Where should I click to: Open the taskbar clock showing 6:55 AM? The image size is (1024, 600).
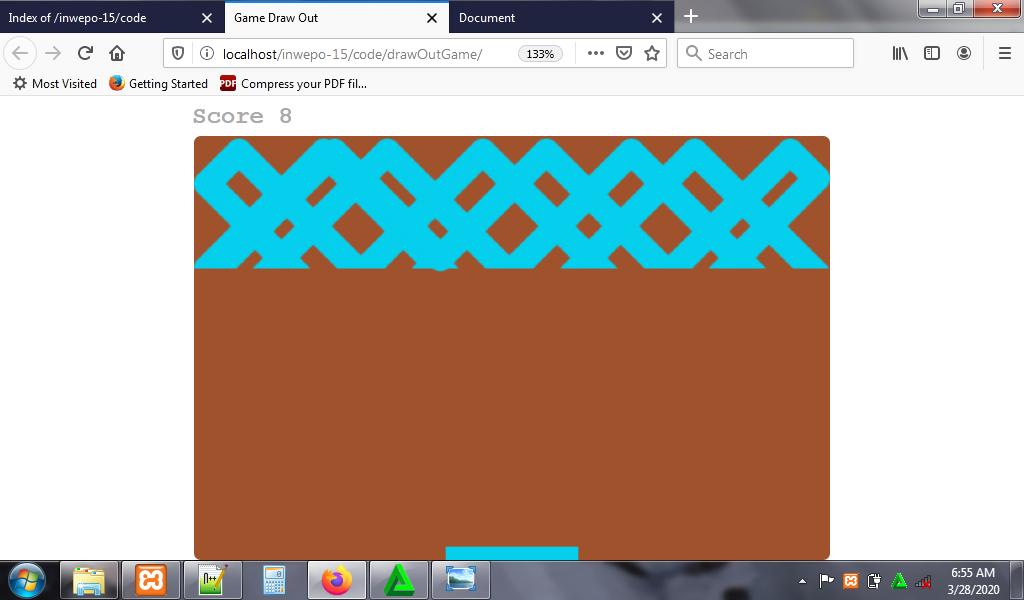click(x=973, y=580)
